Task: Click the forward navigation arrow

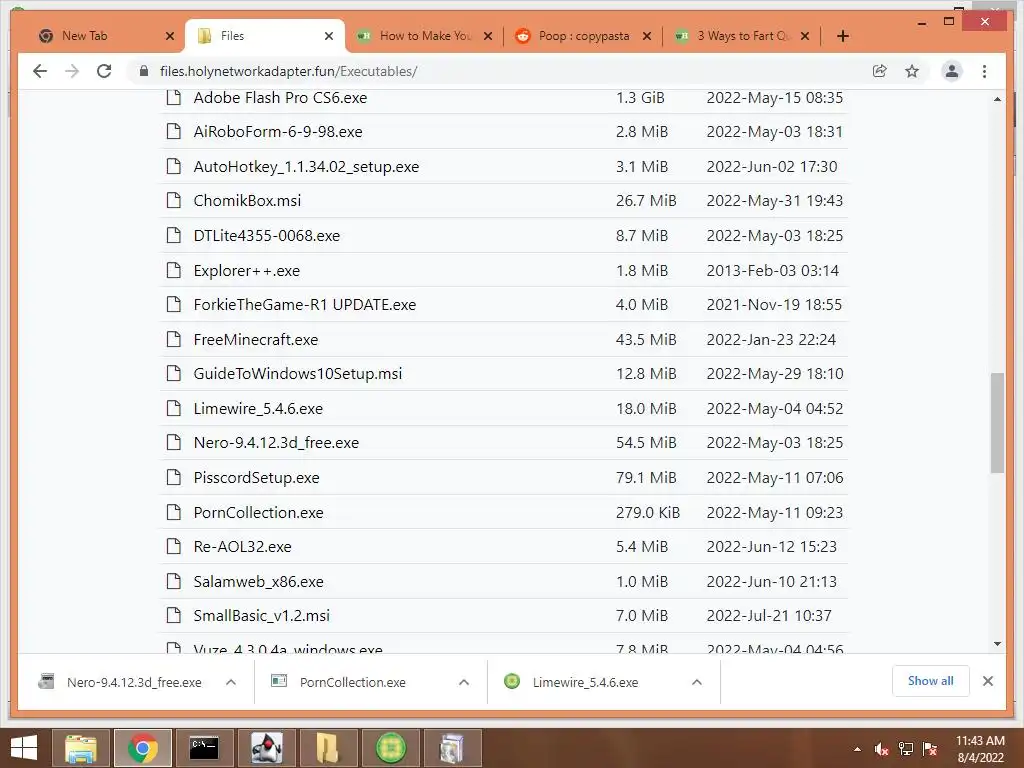Action: 72,71
